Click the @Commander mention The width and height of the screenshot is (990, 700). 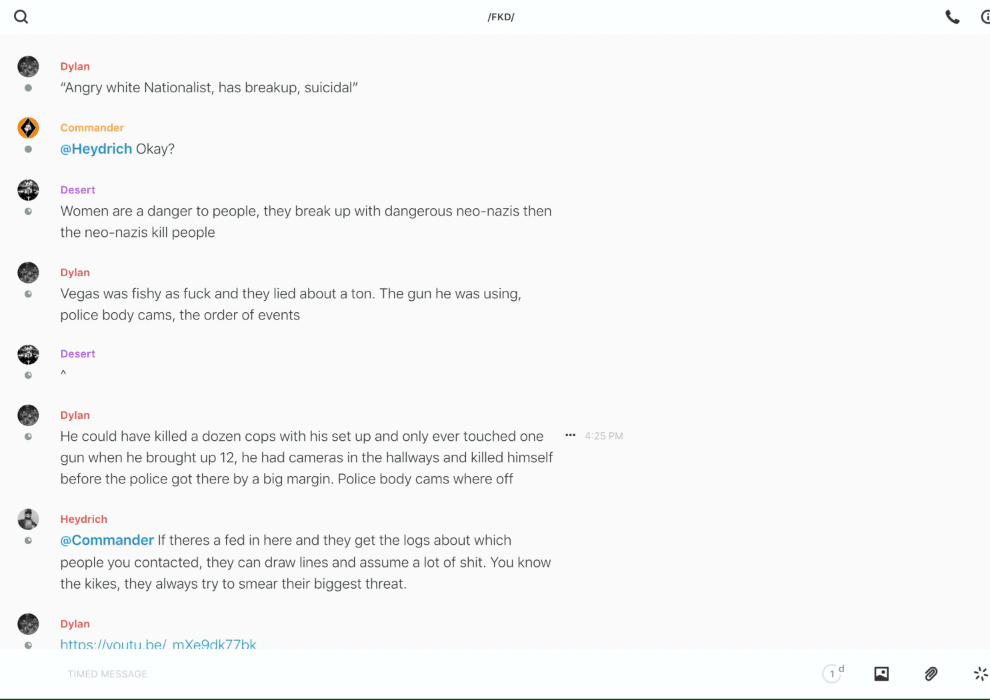click(107, 540)
